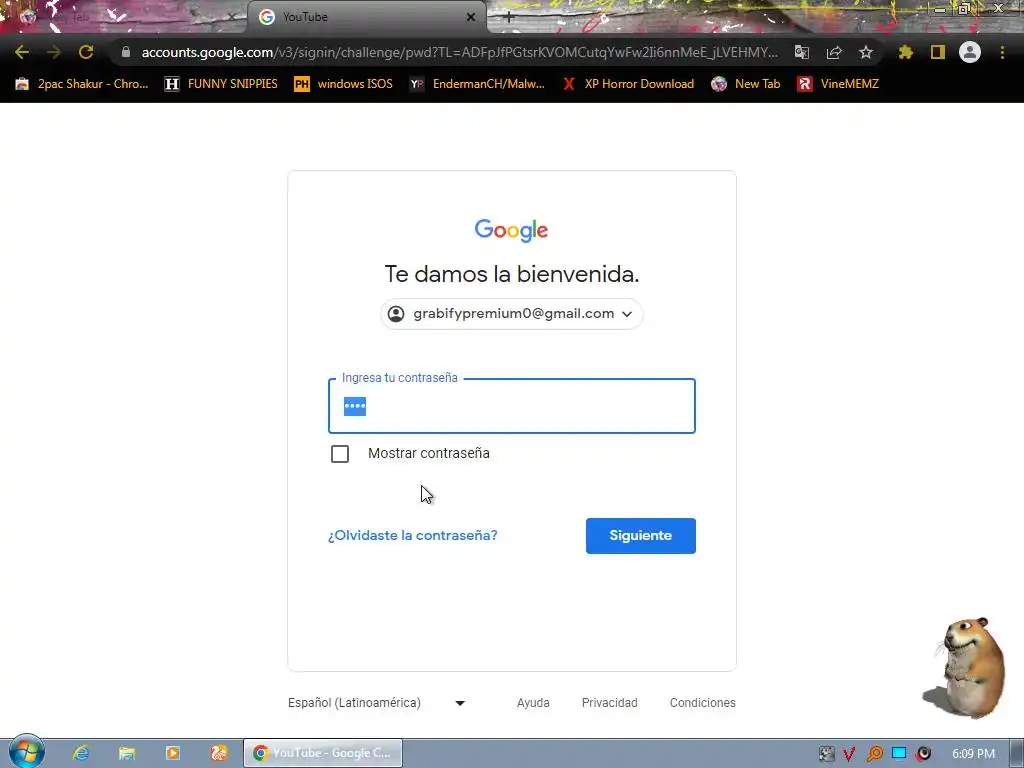Select the YouTube - Google Chrome taskbar button
This screenshot has width=1024, height=768.
pos(323,753)
